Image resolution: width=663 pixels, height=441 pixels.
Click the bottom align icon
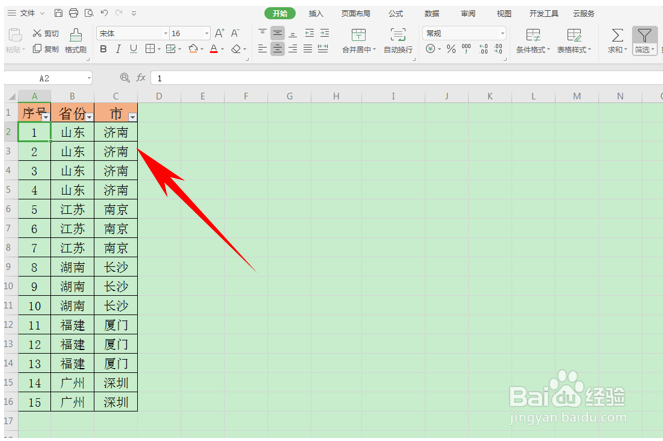(x=293, y=33)
